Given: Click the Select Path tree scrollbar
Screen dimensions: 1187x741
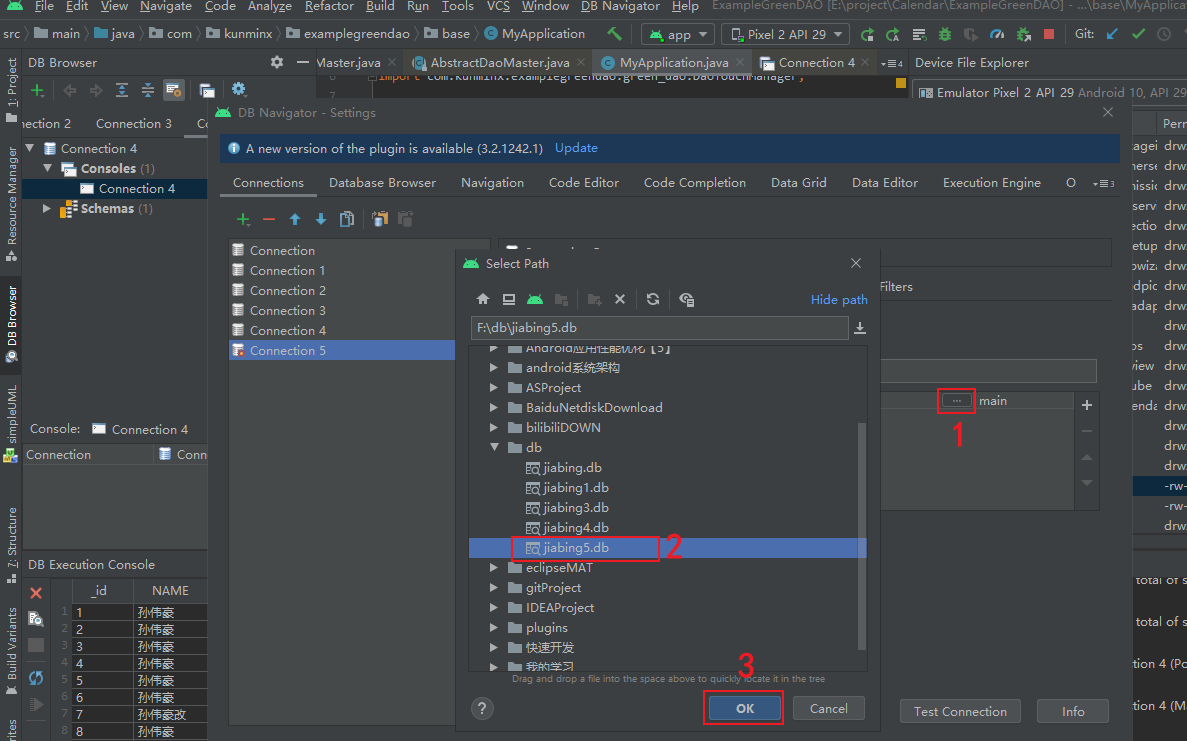Looking at the screenshot, I should coord(861,535).
